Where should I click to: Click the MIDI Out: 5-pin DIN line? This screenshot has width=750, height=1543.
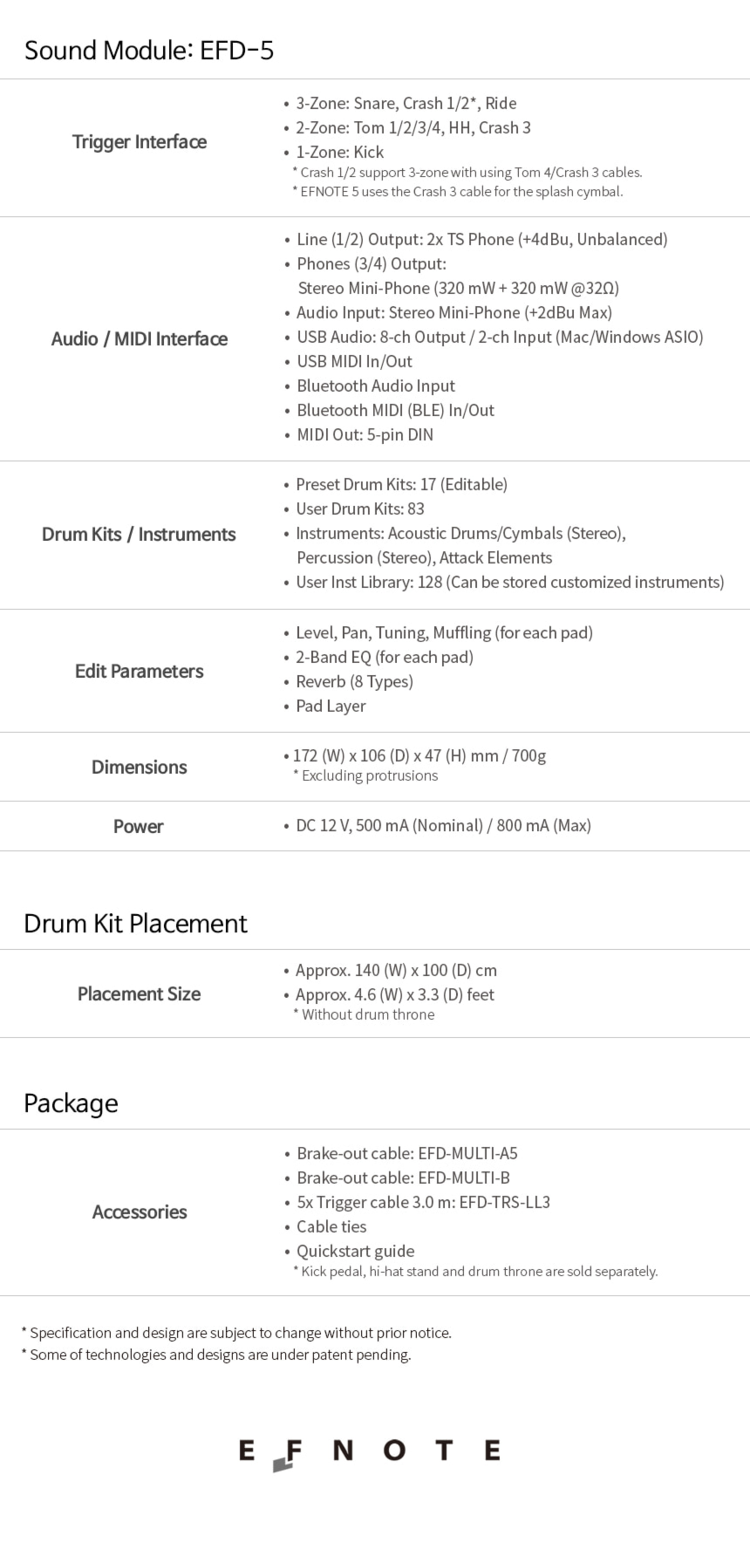pyautogui.click(x=364, y=435)
